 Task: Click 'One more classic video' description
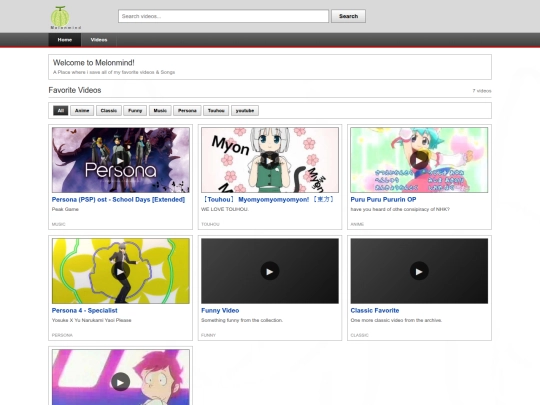coord(396,320)
